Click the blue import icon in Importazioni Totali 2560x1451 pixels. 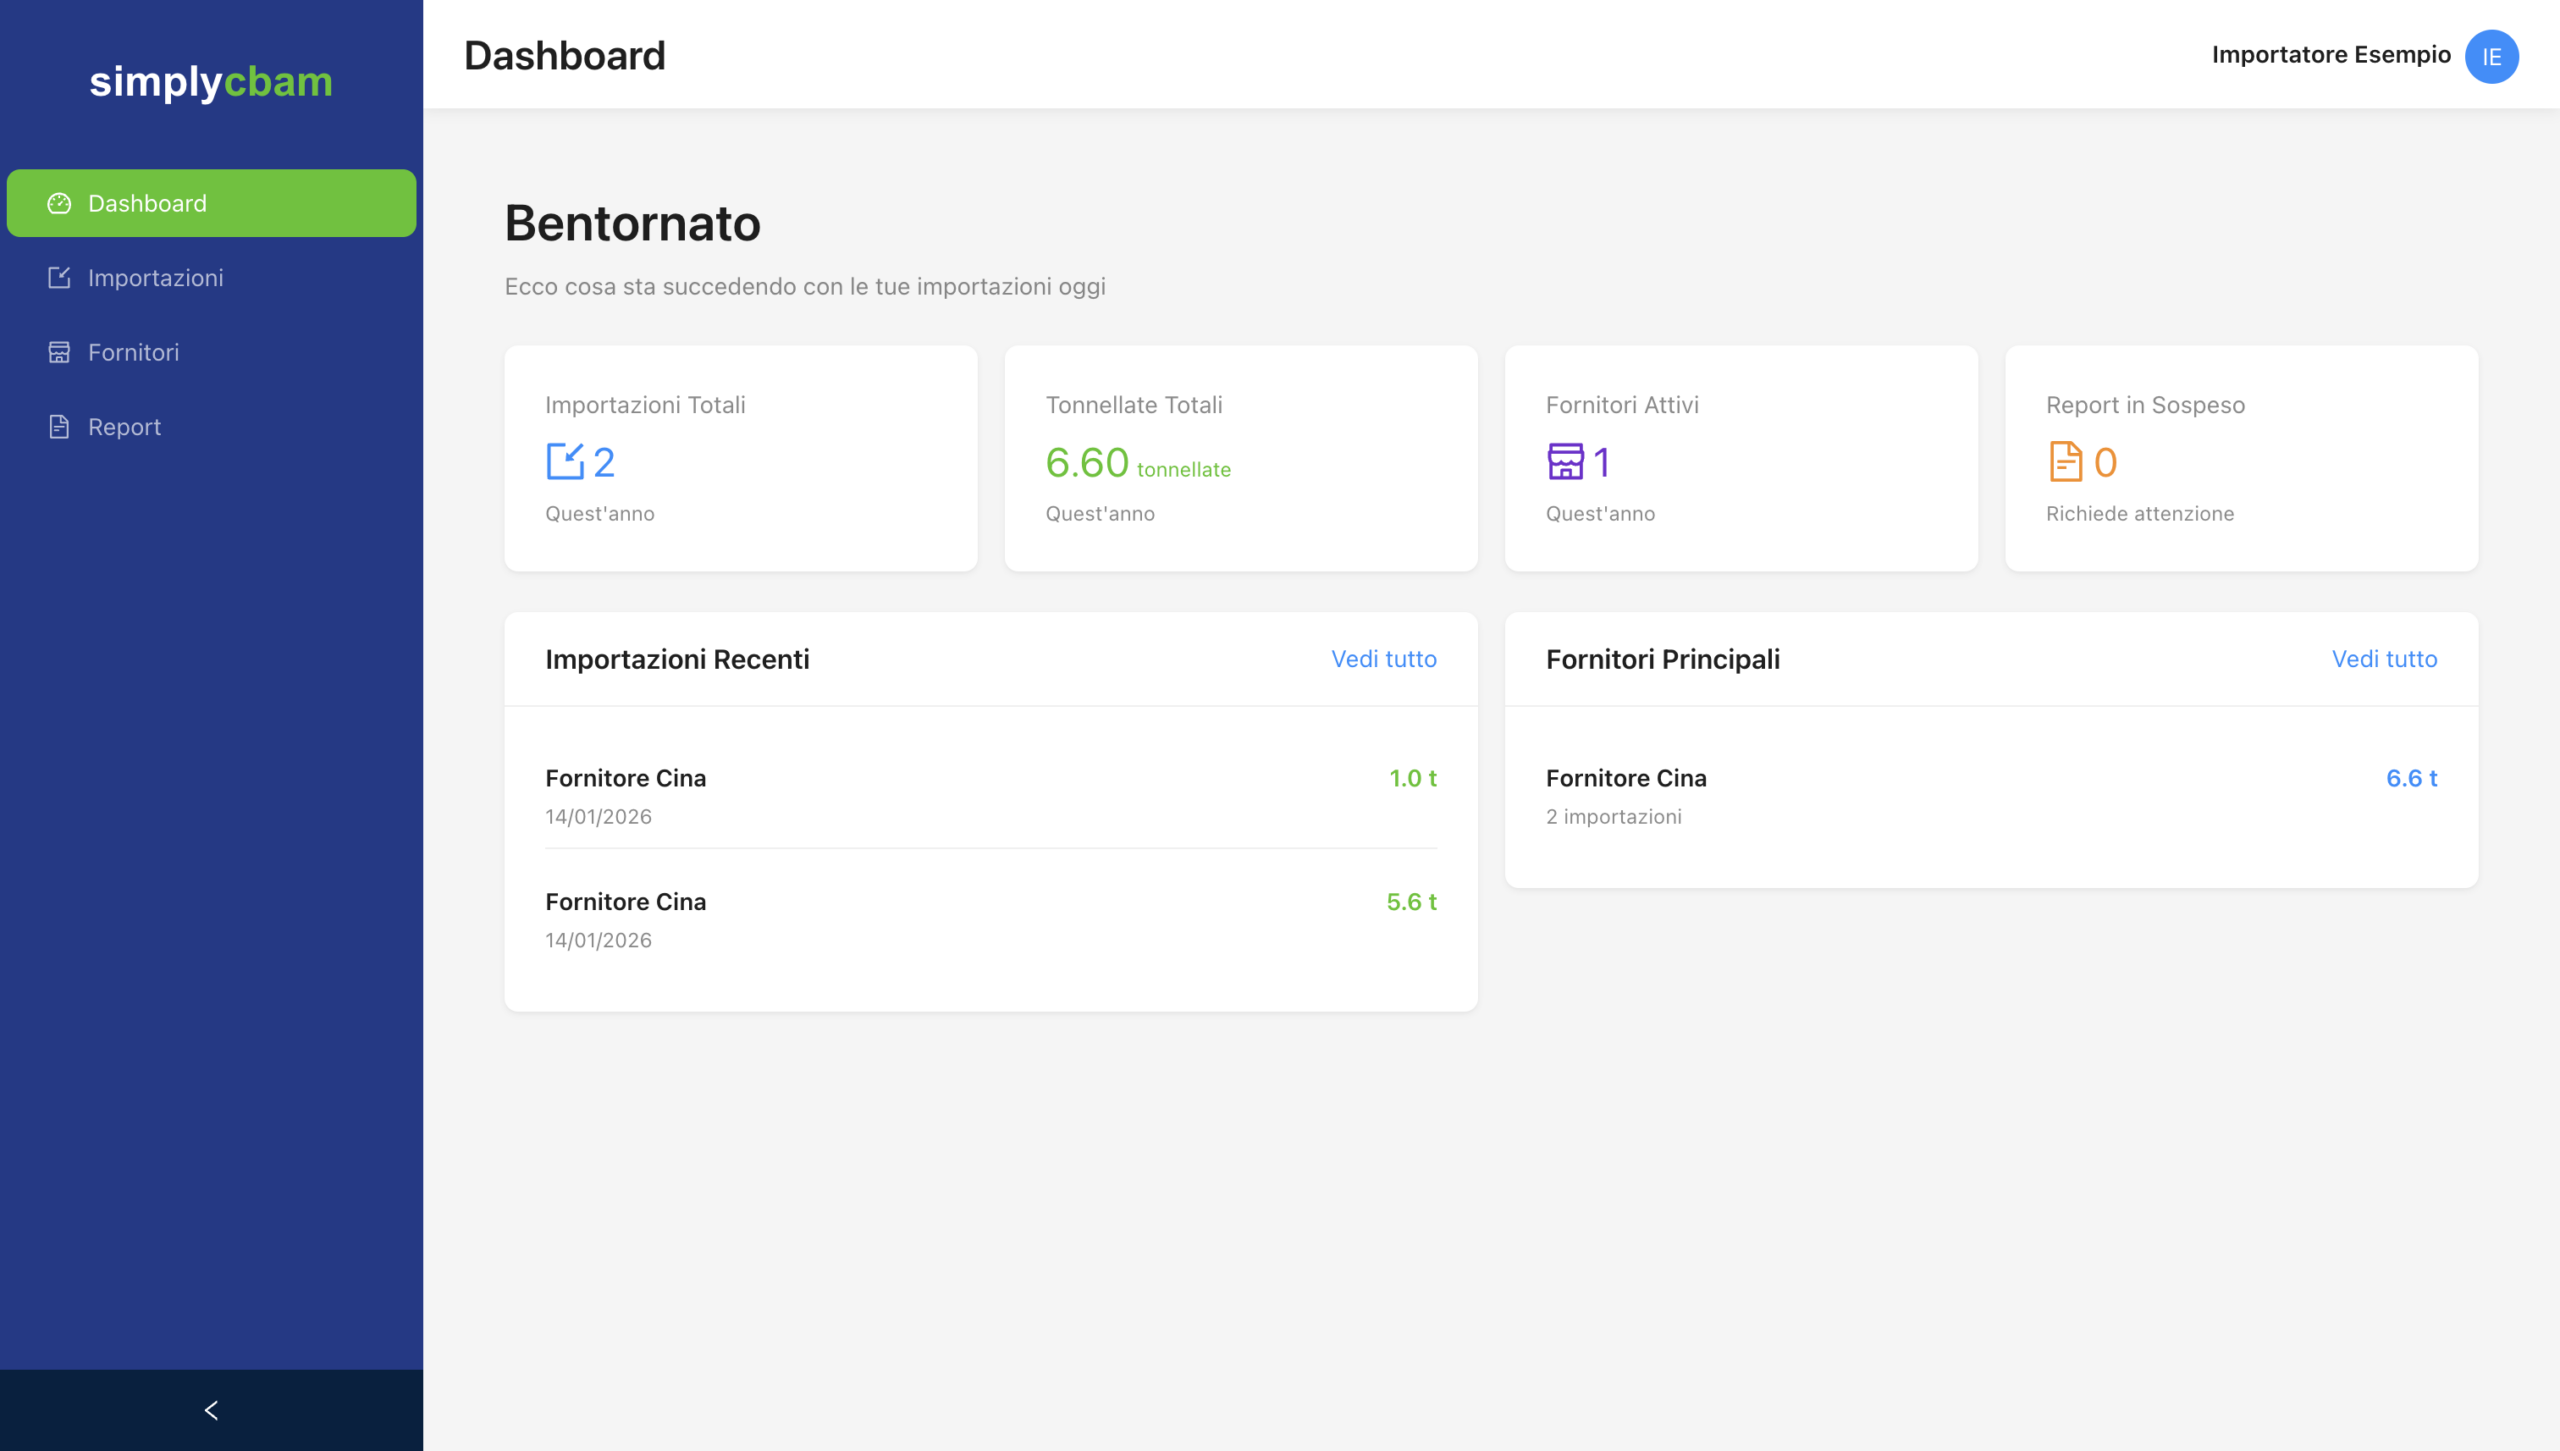pos(565,462)
